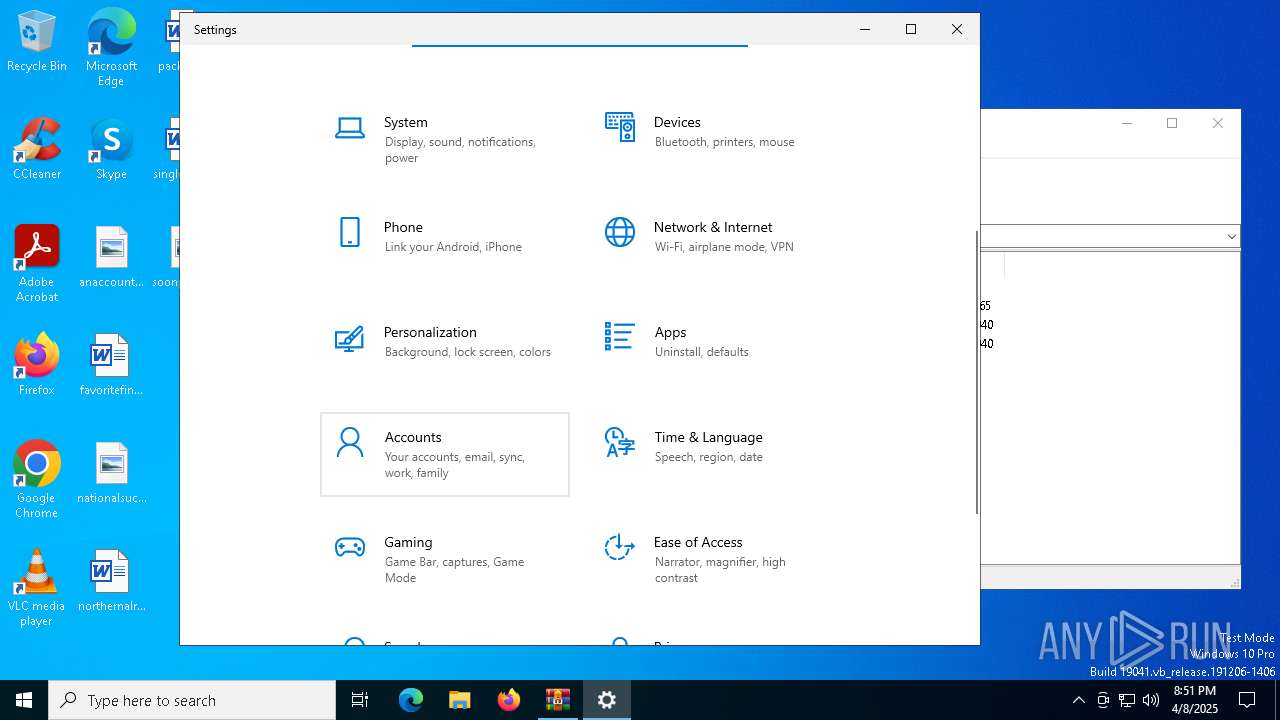The image size is (1280, 720).
Task: Open Firefox desktop shortcut
Action: 37,366
